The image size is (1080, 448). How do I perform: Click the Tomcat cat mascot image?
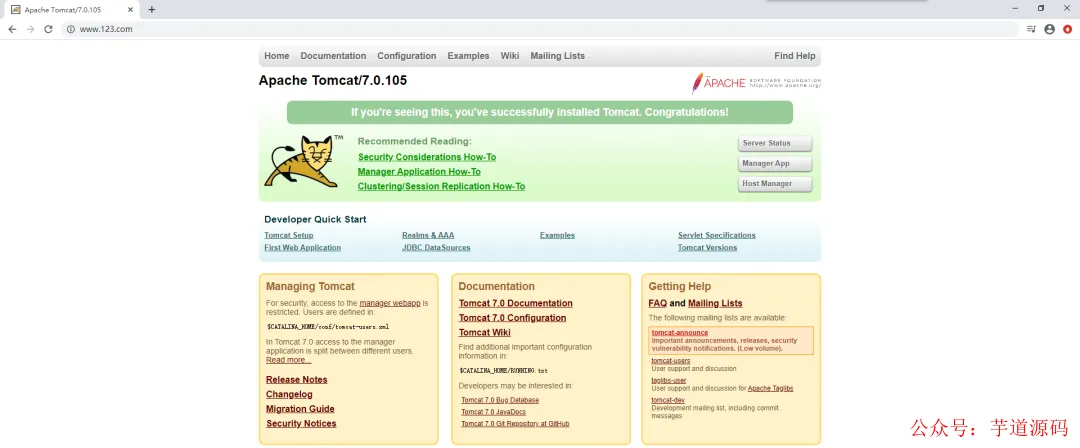click(x=303, y=161)
